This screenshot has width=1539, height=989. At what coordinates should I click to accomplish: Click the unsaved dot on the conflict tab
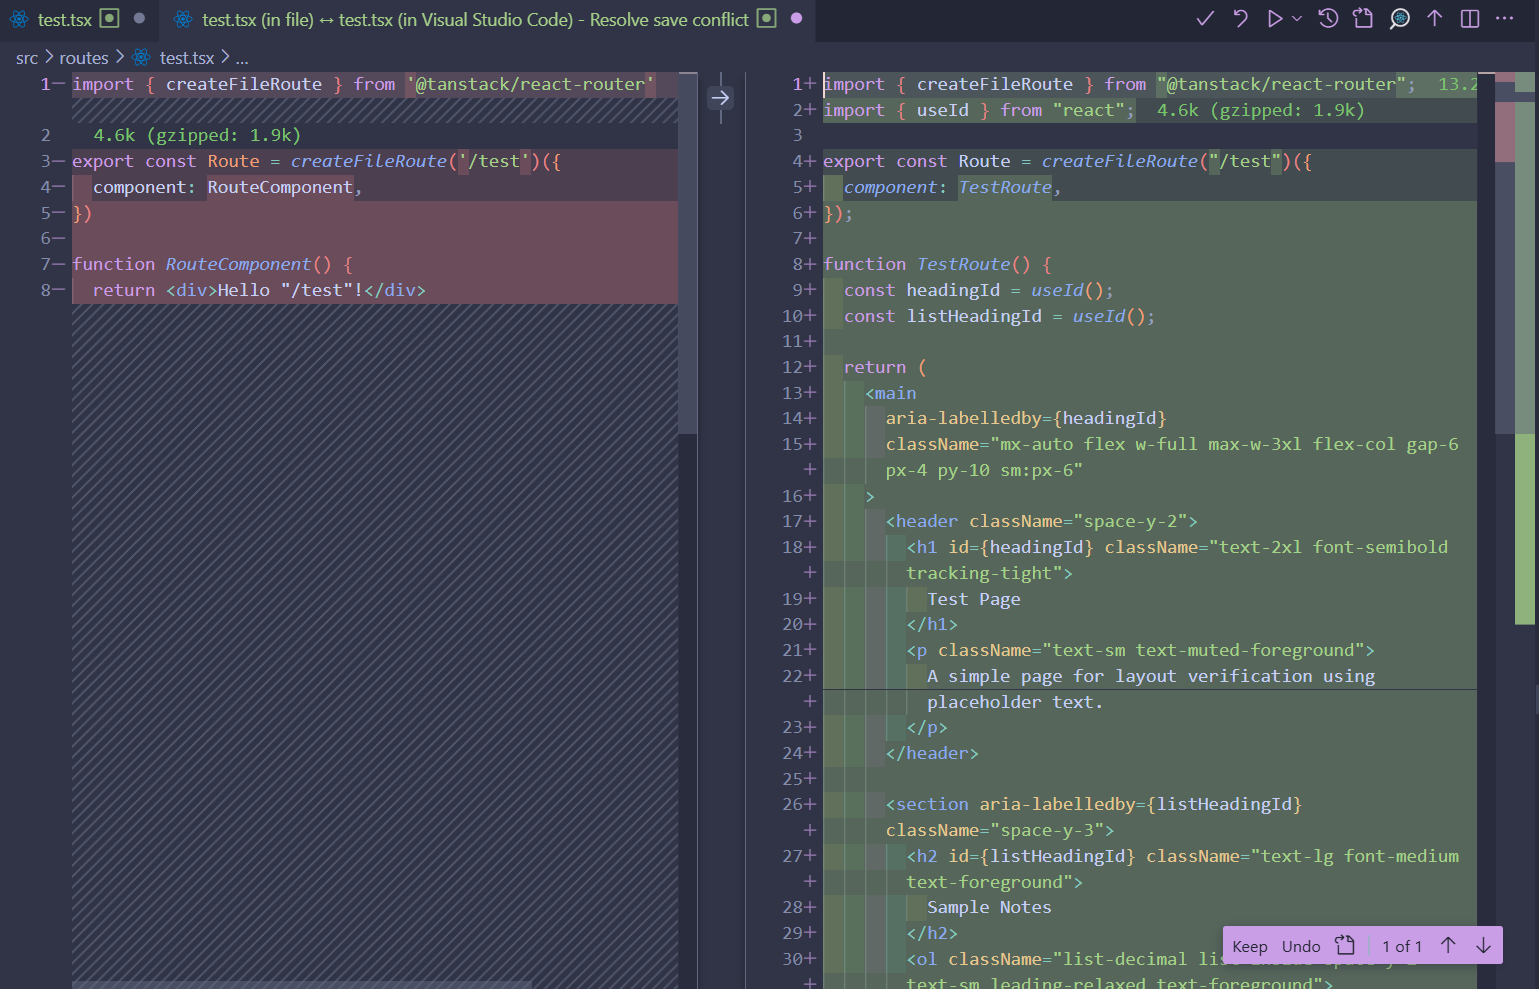796,19
